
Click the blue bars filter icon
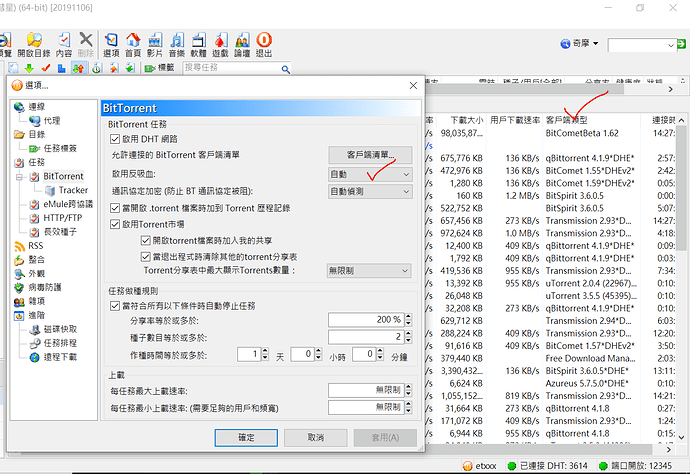tap(62, 68)
